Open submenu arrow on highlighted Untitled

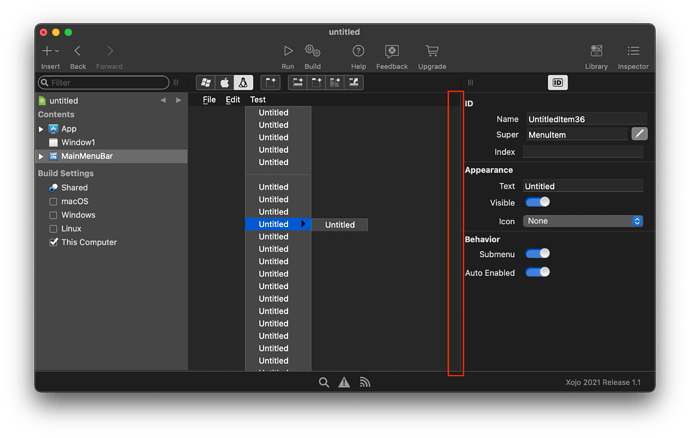303,224
